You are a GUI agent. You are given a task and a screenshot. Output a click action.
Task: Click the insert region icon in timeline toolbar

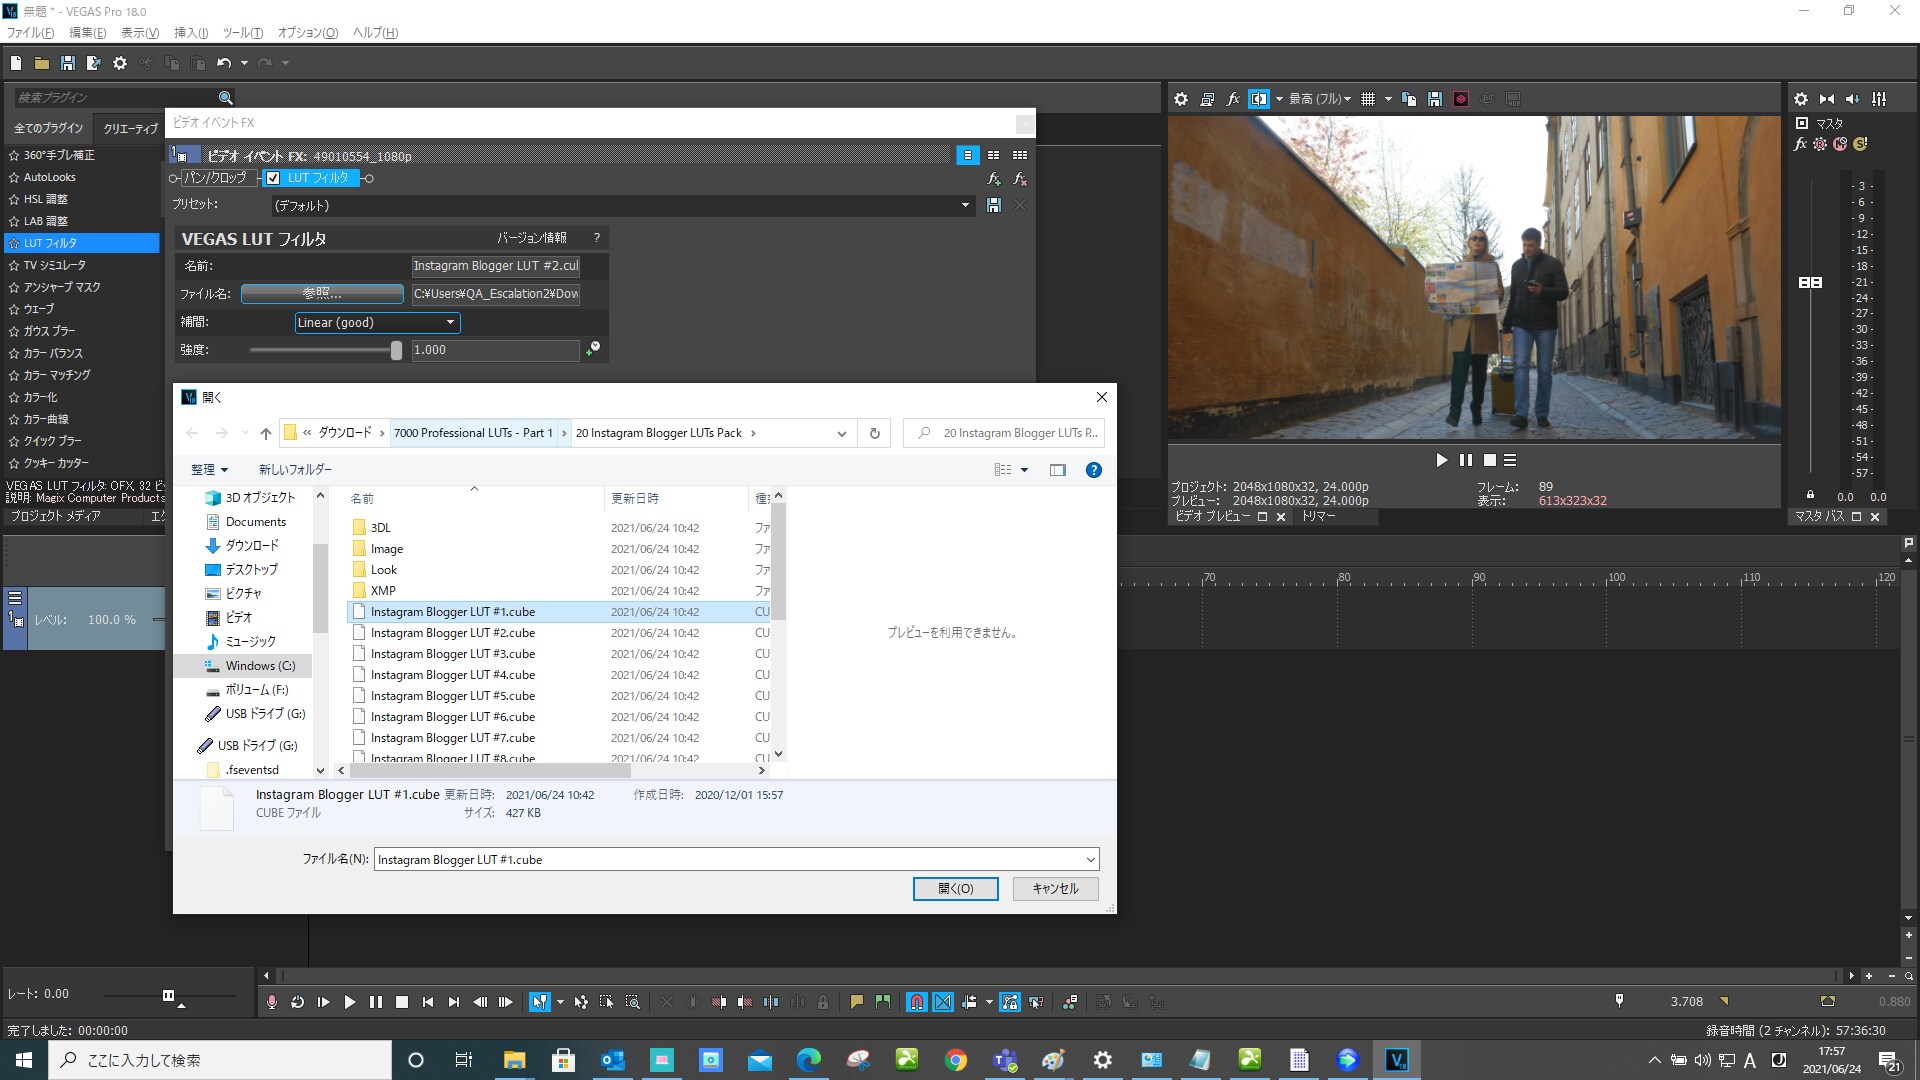tap(882, 1002)
